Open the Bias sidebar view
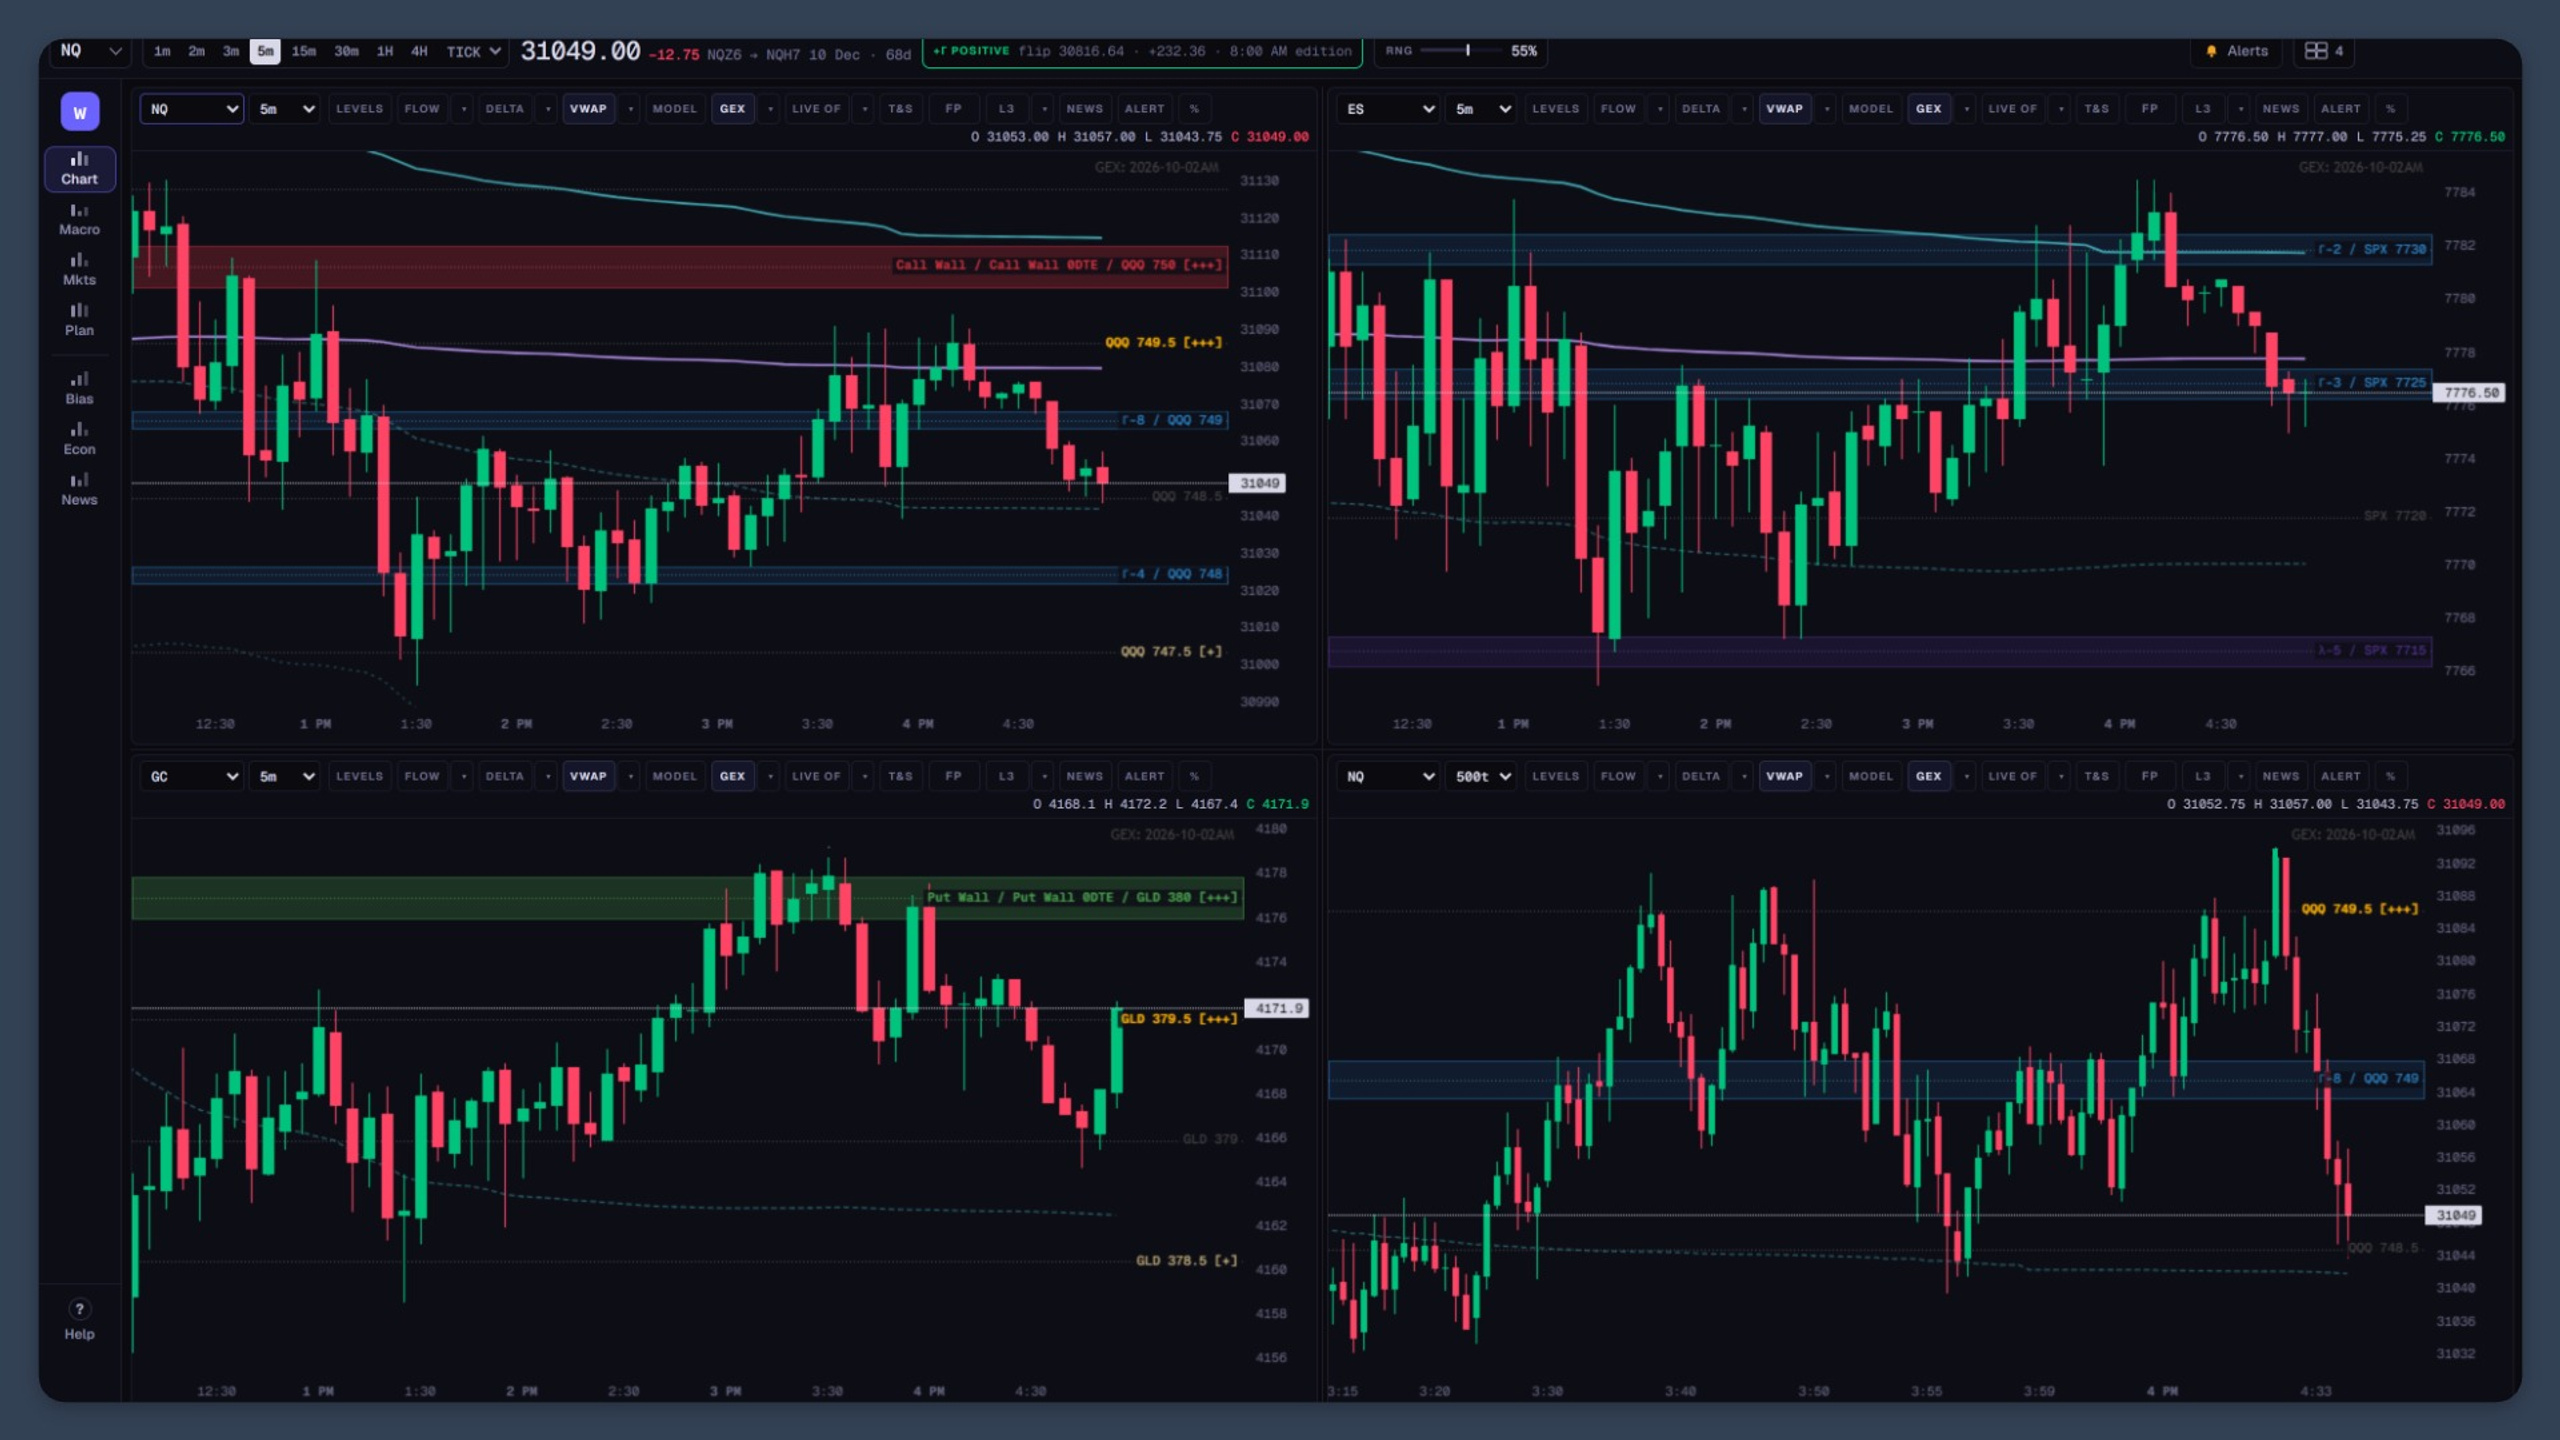Image resolution: width=2560 pixels, height=1440 pixels. pyautogui.click(x=79, y=388)
